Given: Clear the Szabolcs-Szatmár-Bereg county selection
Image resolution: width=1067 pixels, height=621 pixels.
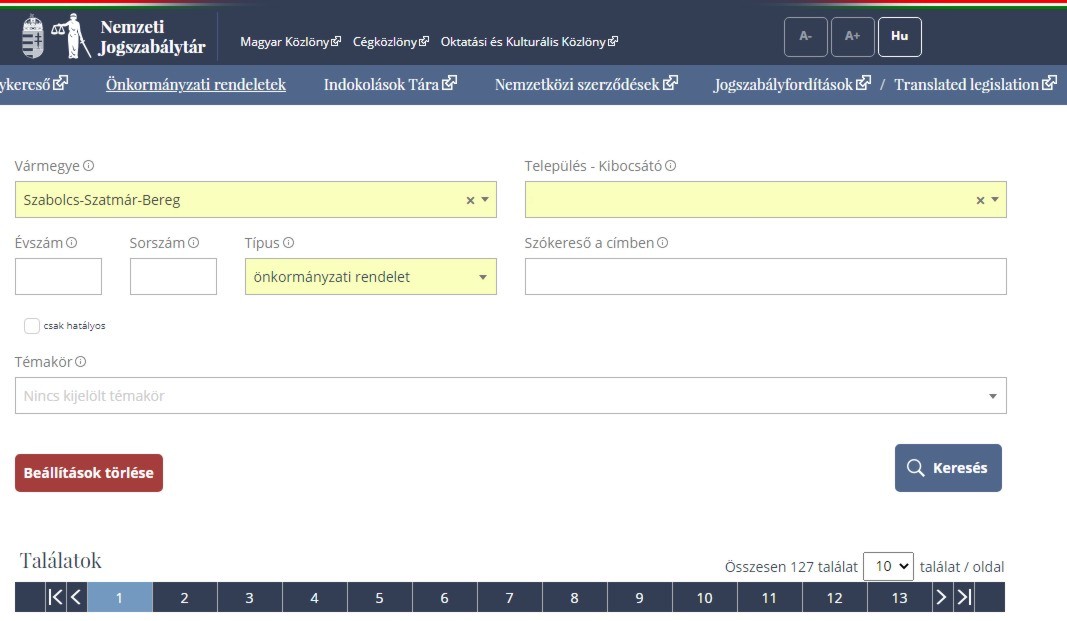Looking at the screenshot, I should pyautogui.click(x=470, y=200).
